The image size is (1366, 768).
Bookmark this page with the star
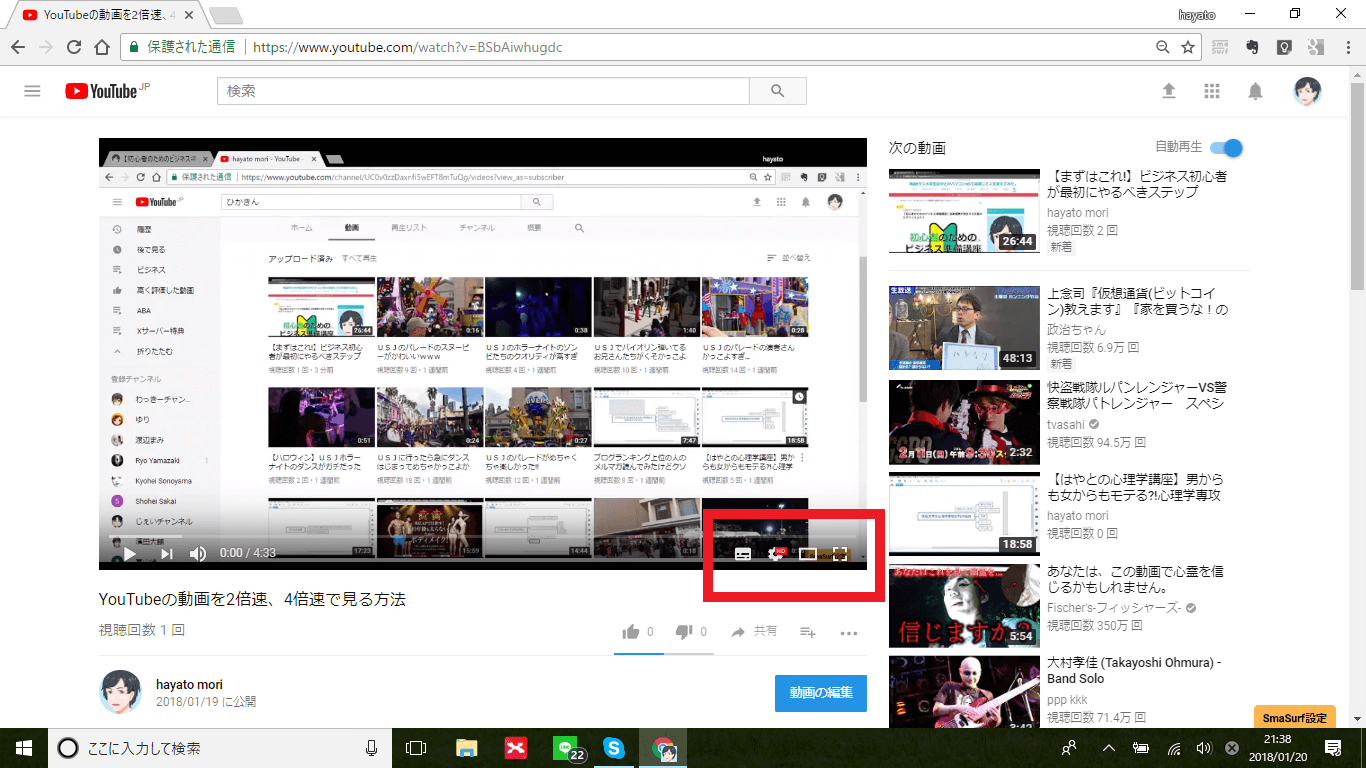pos(1188,47)
